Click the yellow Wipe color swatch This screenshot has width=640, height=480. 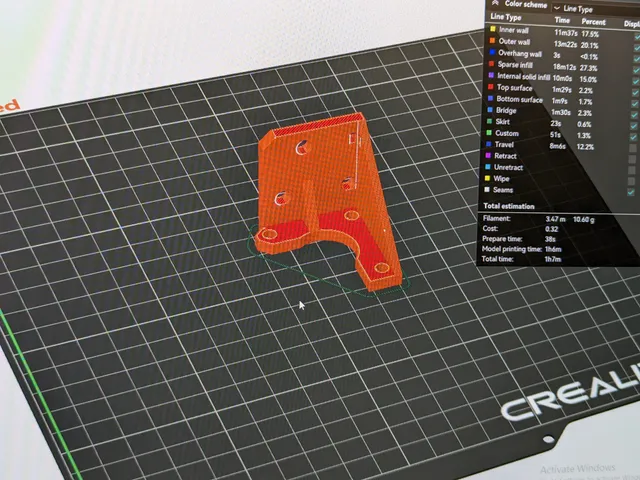(487, 178)
